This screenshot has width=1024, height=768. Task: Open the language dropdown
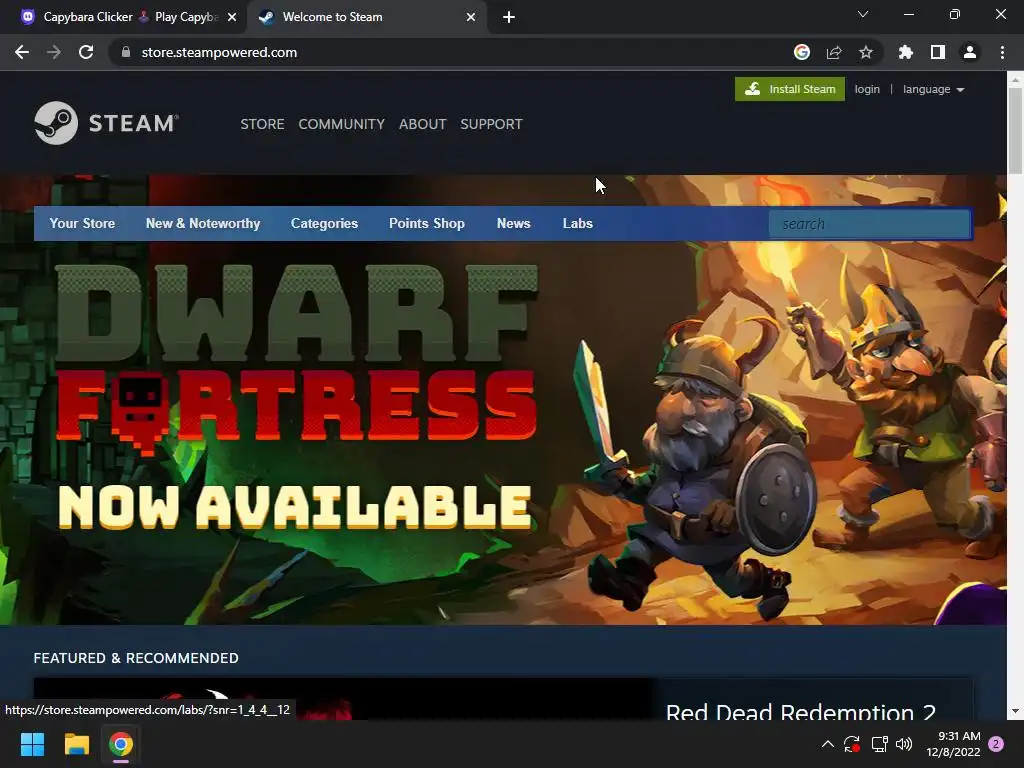pos(933,89)
